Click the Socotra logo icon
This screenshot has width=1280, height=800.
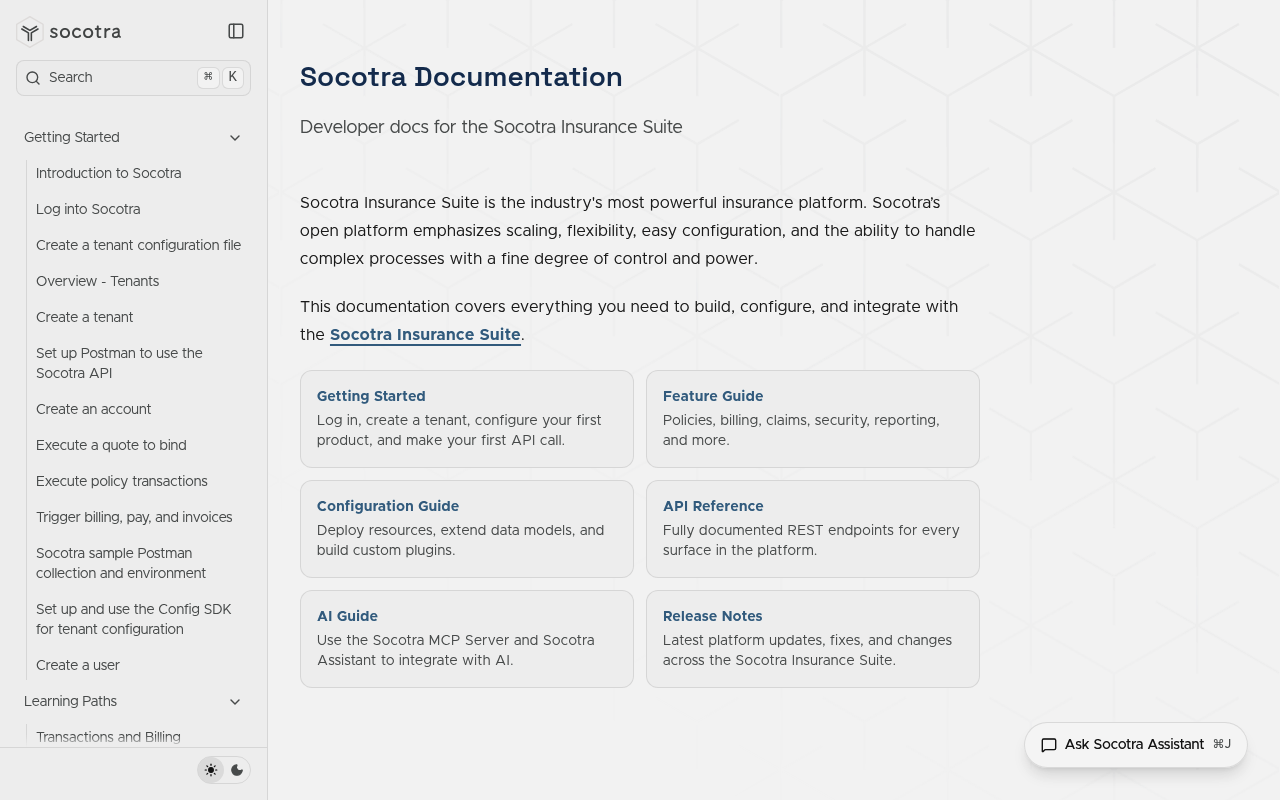tap(30, 32)
